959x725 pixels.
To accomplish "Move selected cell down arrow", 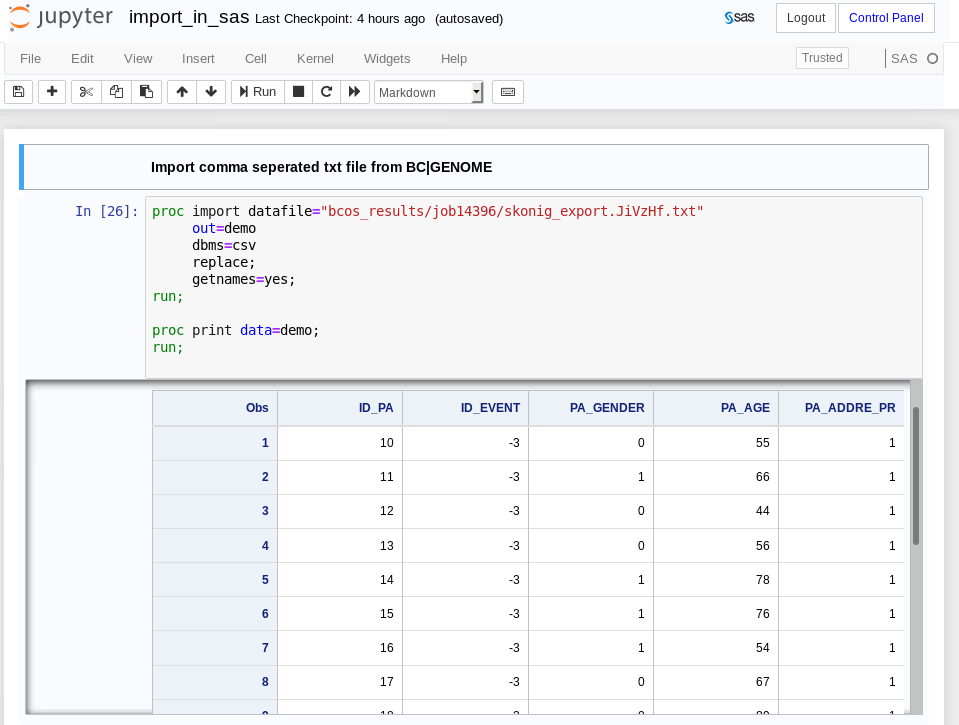I will (211, 92).
